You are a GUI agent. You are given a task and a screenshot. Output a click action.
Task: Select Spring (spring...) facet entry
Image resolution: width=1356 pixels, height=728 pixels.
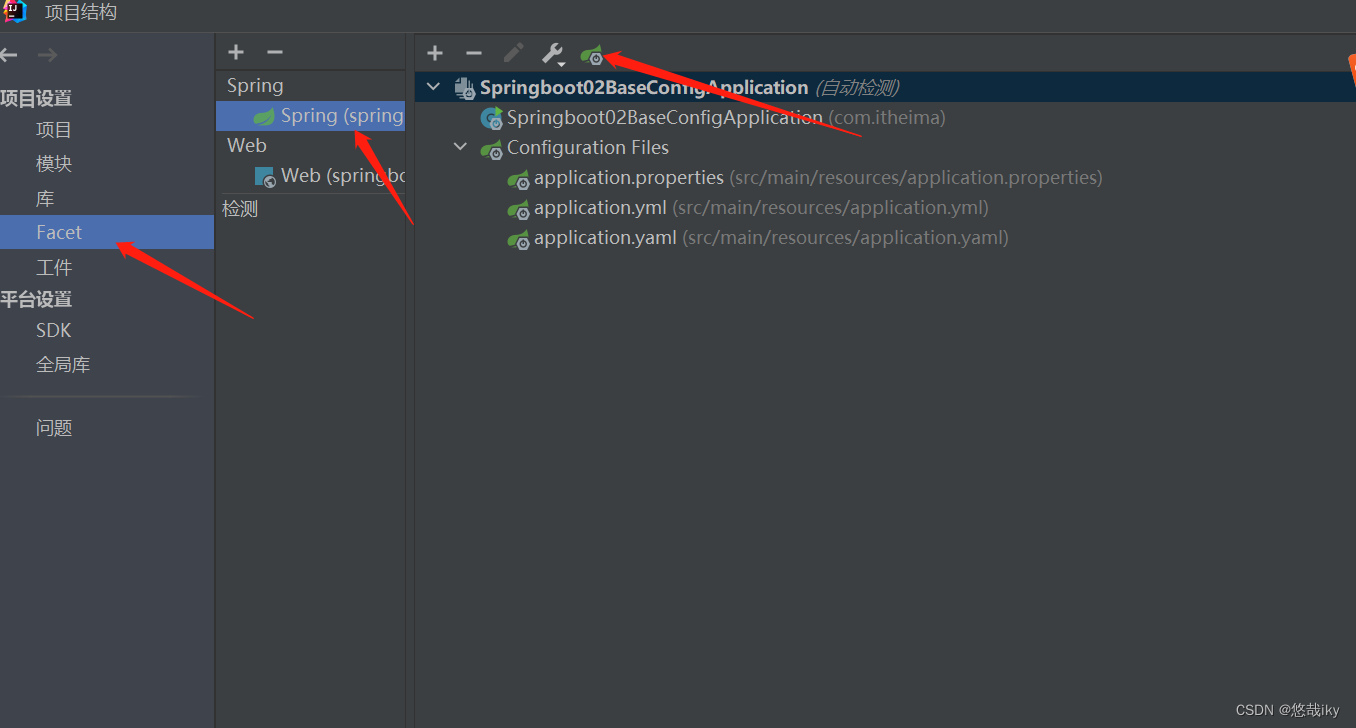[310, 116]
